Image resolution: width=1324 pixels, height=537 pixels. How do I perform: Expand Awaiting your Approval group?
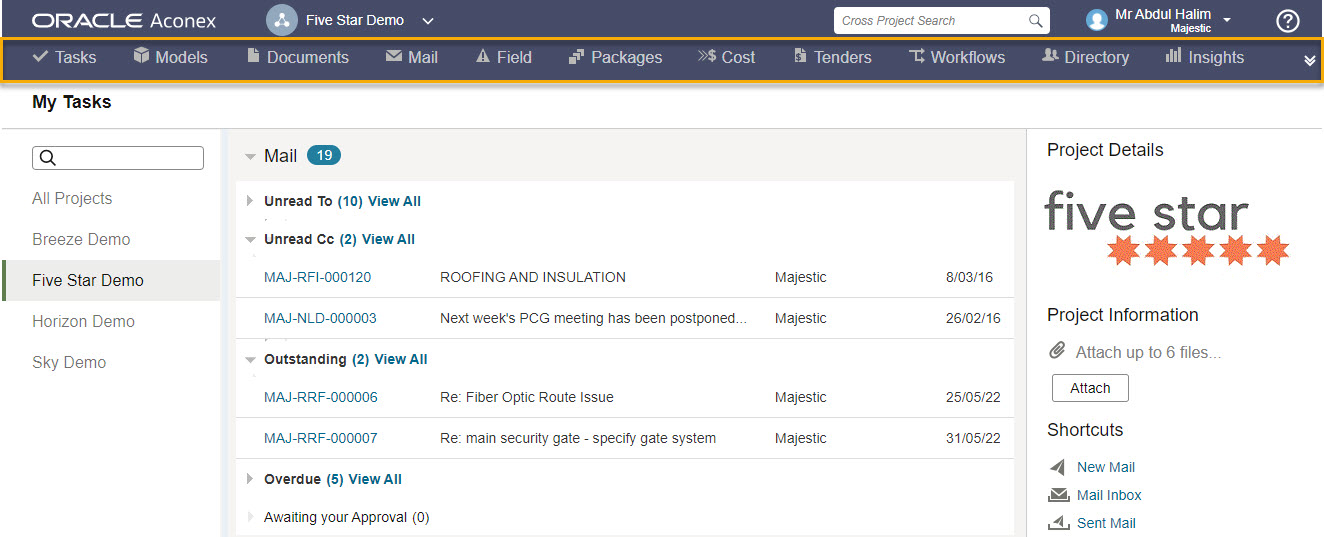click(250, 517)
